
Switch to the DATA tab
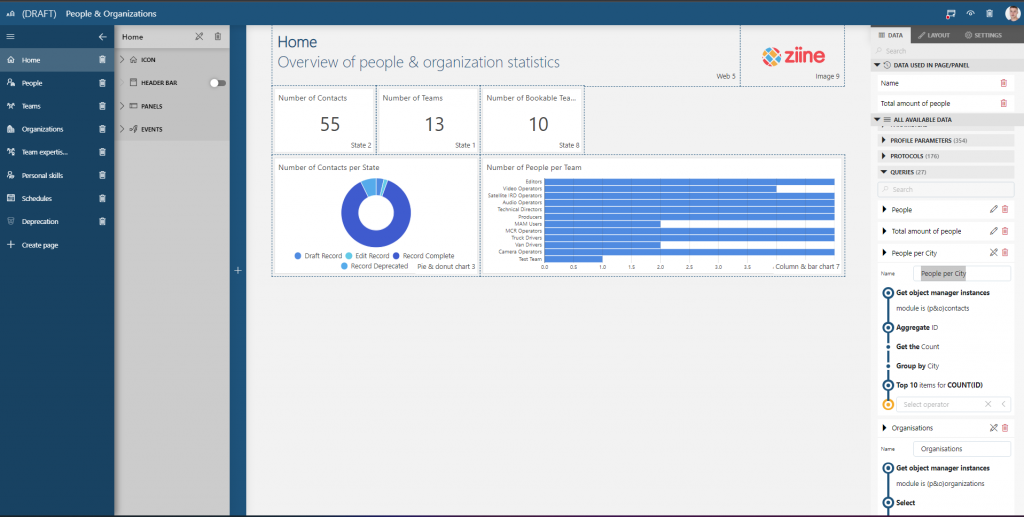890,35
